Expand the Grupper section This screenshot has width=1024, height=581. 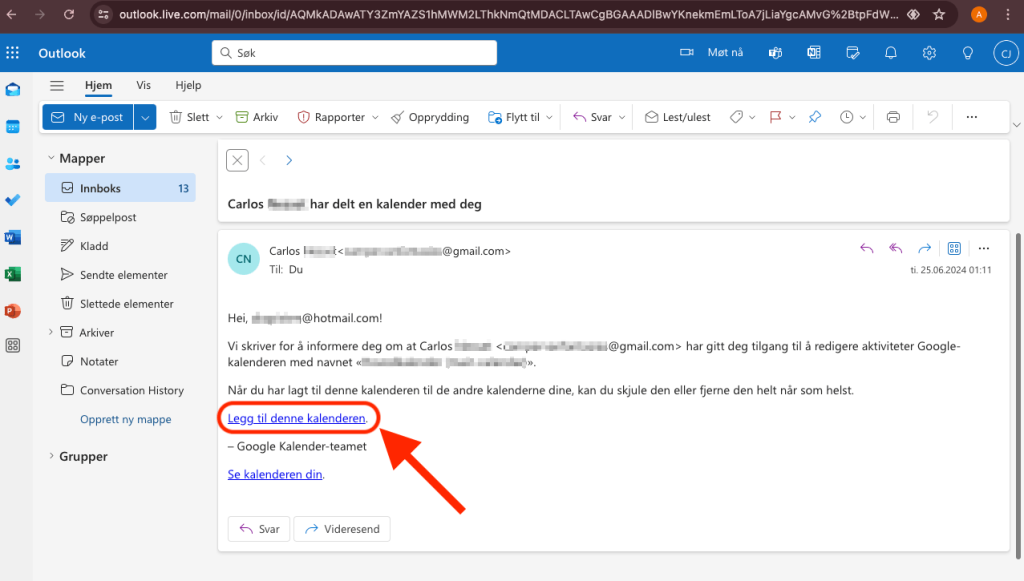[51, 456]
